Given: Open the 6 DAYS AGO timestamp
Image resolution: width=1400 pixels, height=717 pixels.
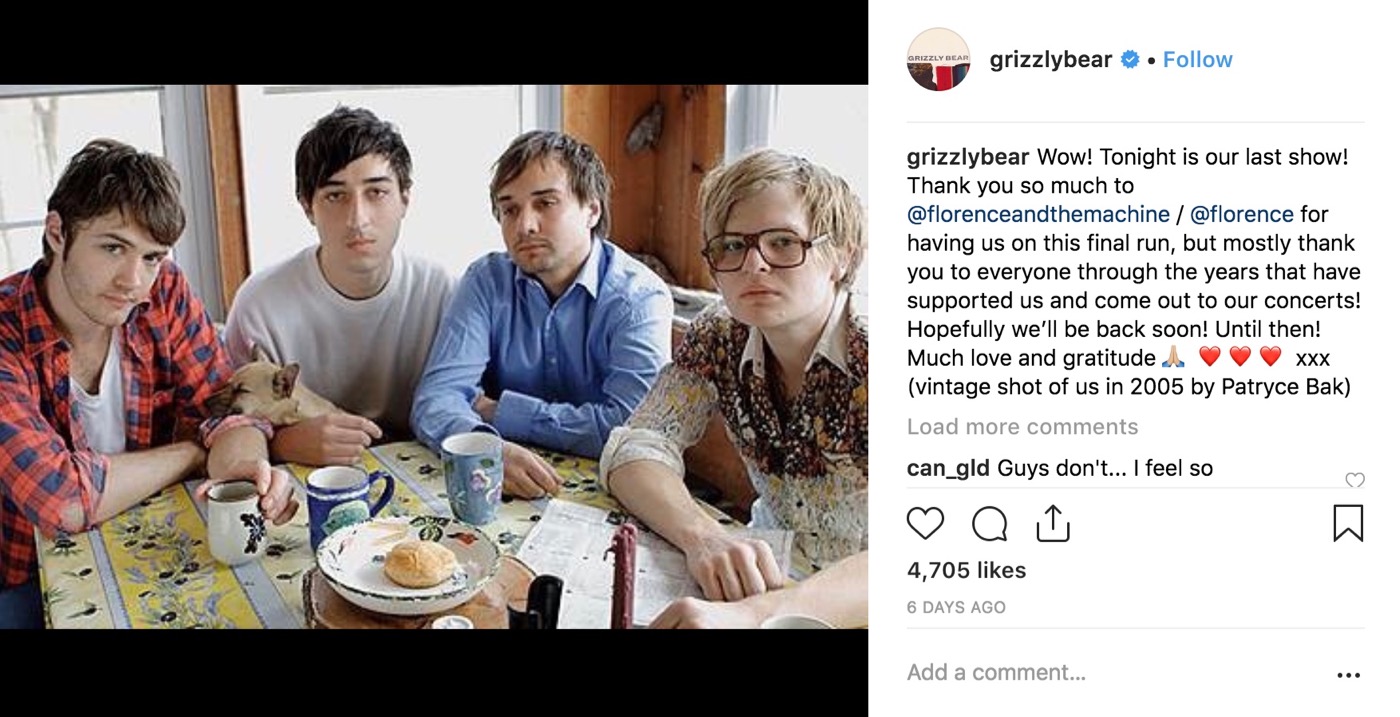Looking at the screenshot, I should 956,607.
